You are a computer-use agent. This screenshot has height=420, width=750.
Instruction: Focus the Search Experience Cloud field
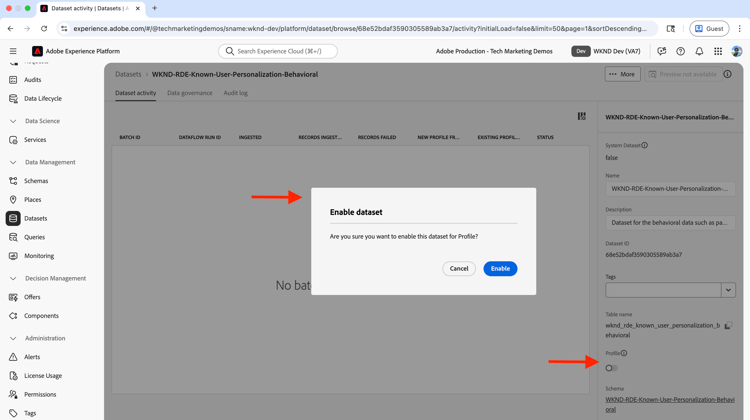click(x=278, y=51)
